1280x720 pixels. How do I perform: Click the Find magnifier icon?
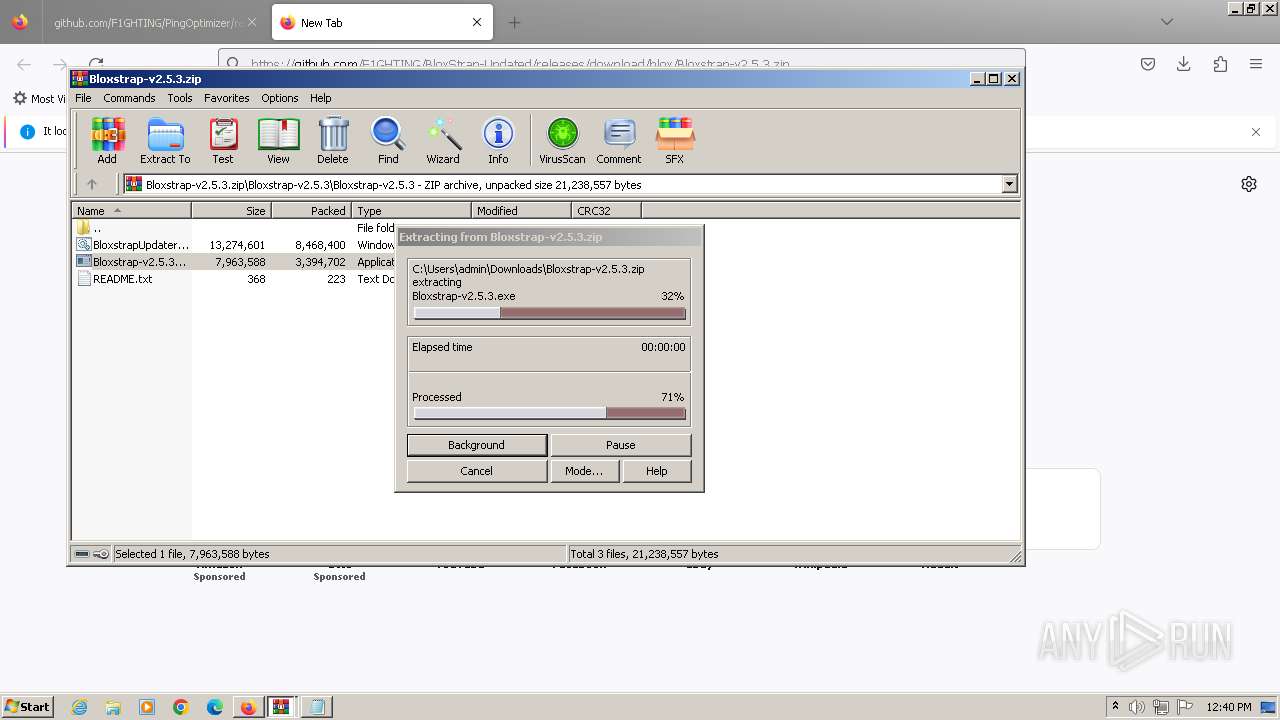coord(388,140)
